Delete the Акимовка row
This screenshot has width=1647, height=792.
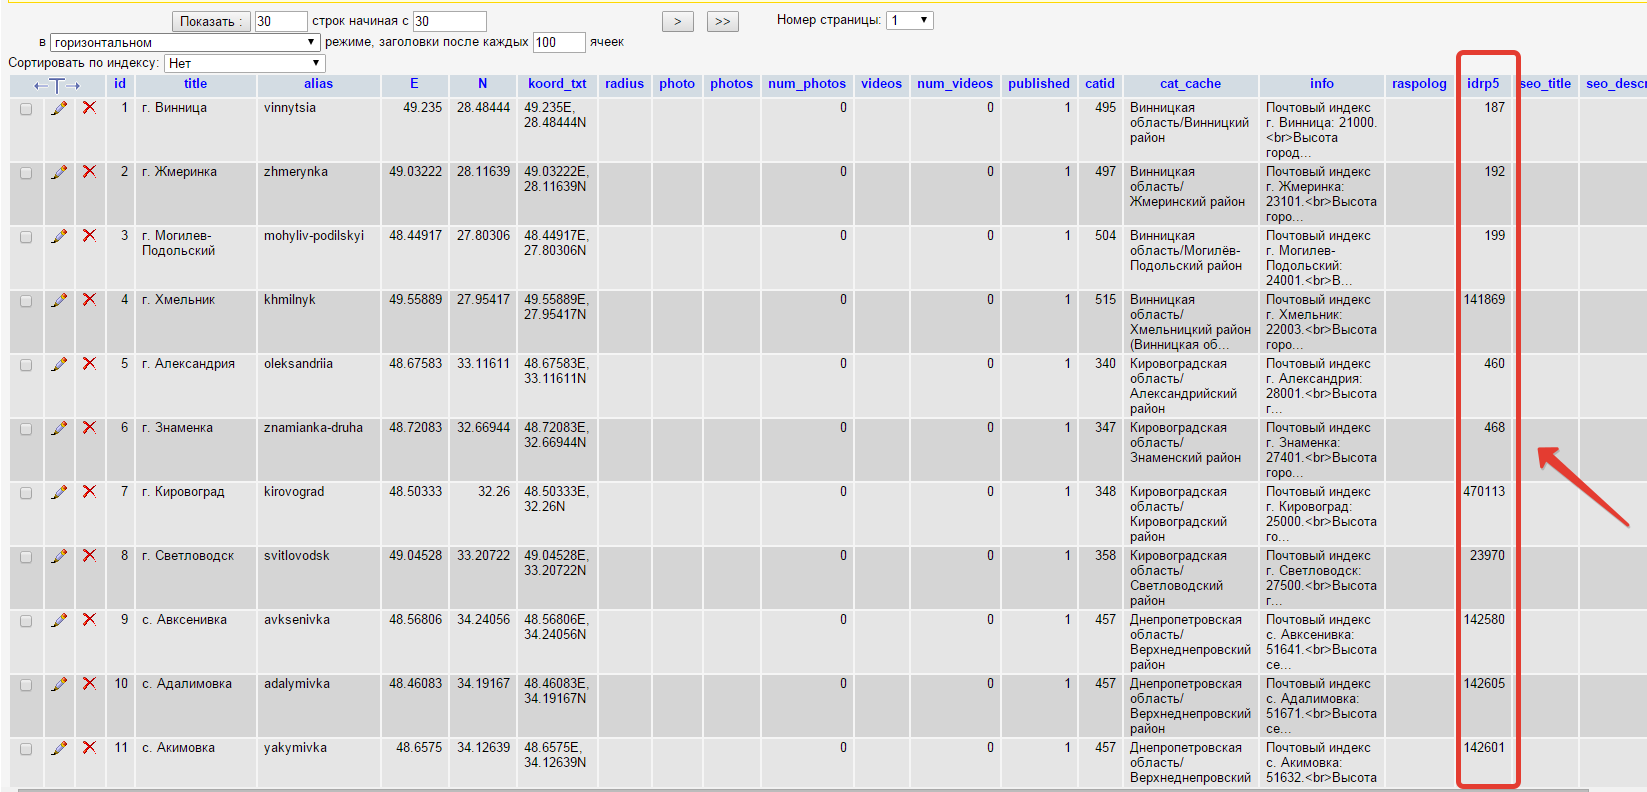tap(89, 748)
